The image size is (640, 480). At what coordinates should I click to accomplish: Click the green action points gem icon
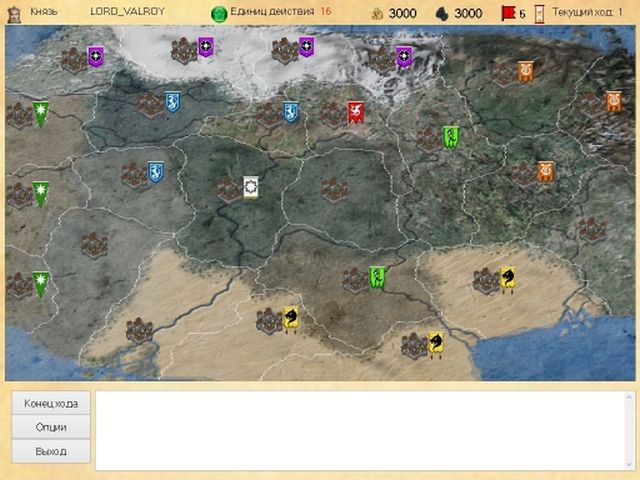click(219, 14)
